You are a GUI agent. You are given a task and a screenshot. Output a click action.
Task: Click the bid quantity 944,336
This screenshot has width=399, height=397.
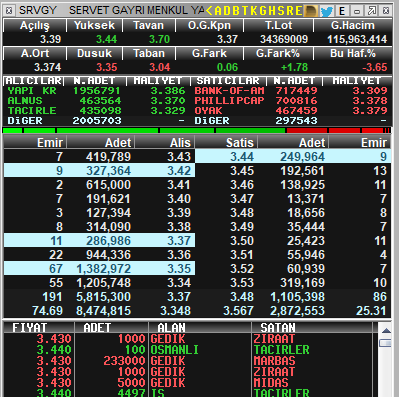[108, 255]
